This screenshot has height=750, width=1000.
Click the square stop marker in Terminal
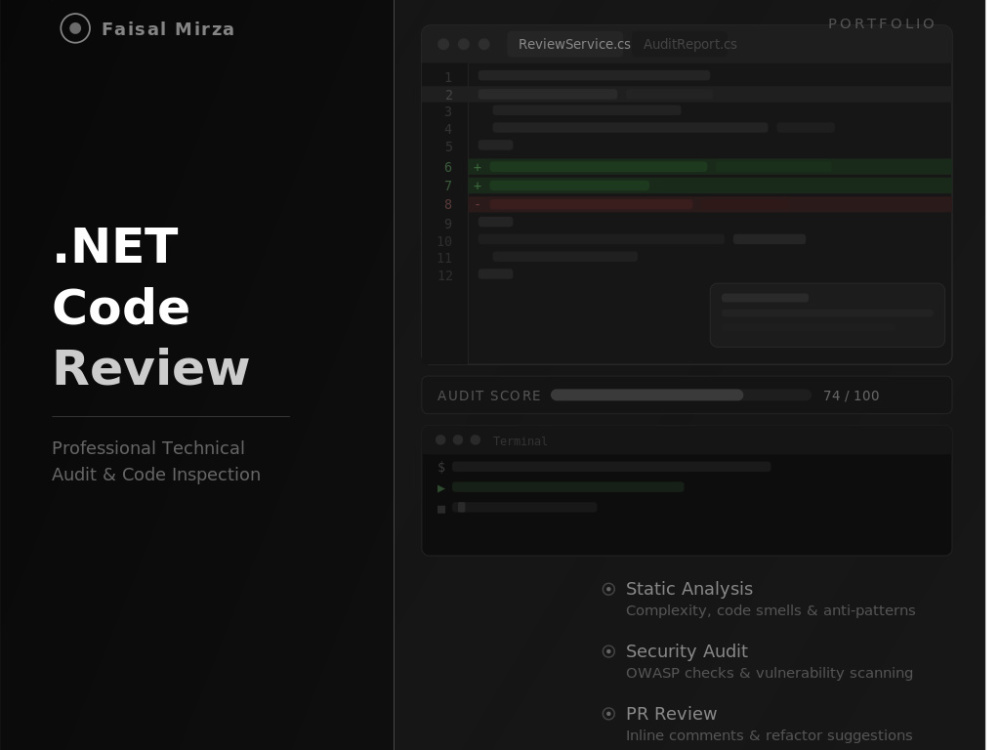[x=441, y=509]
